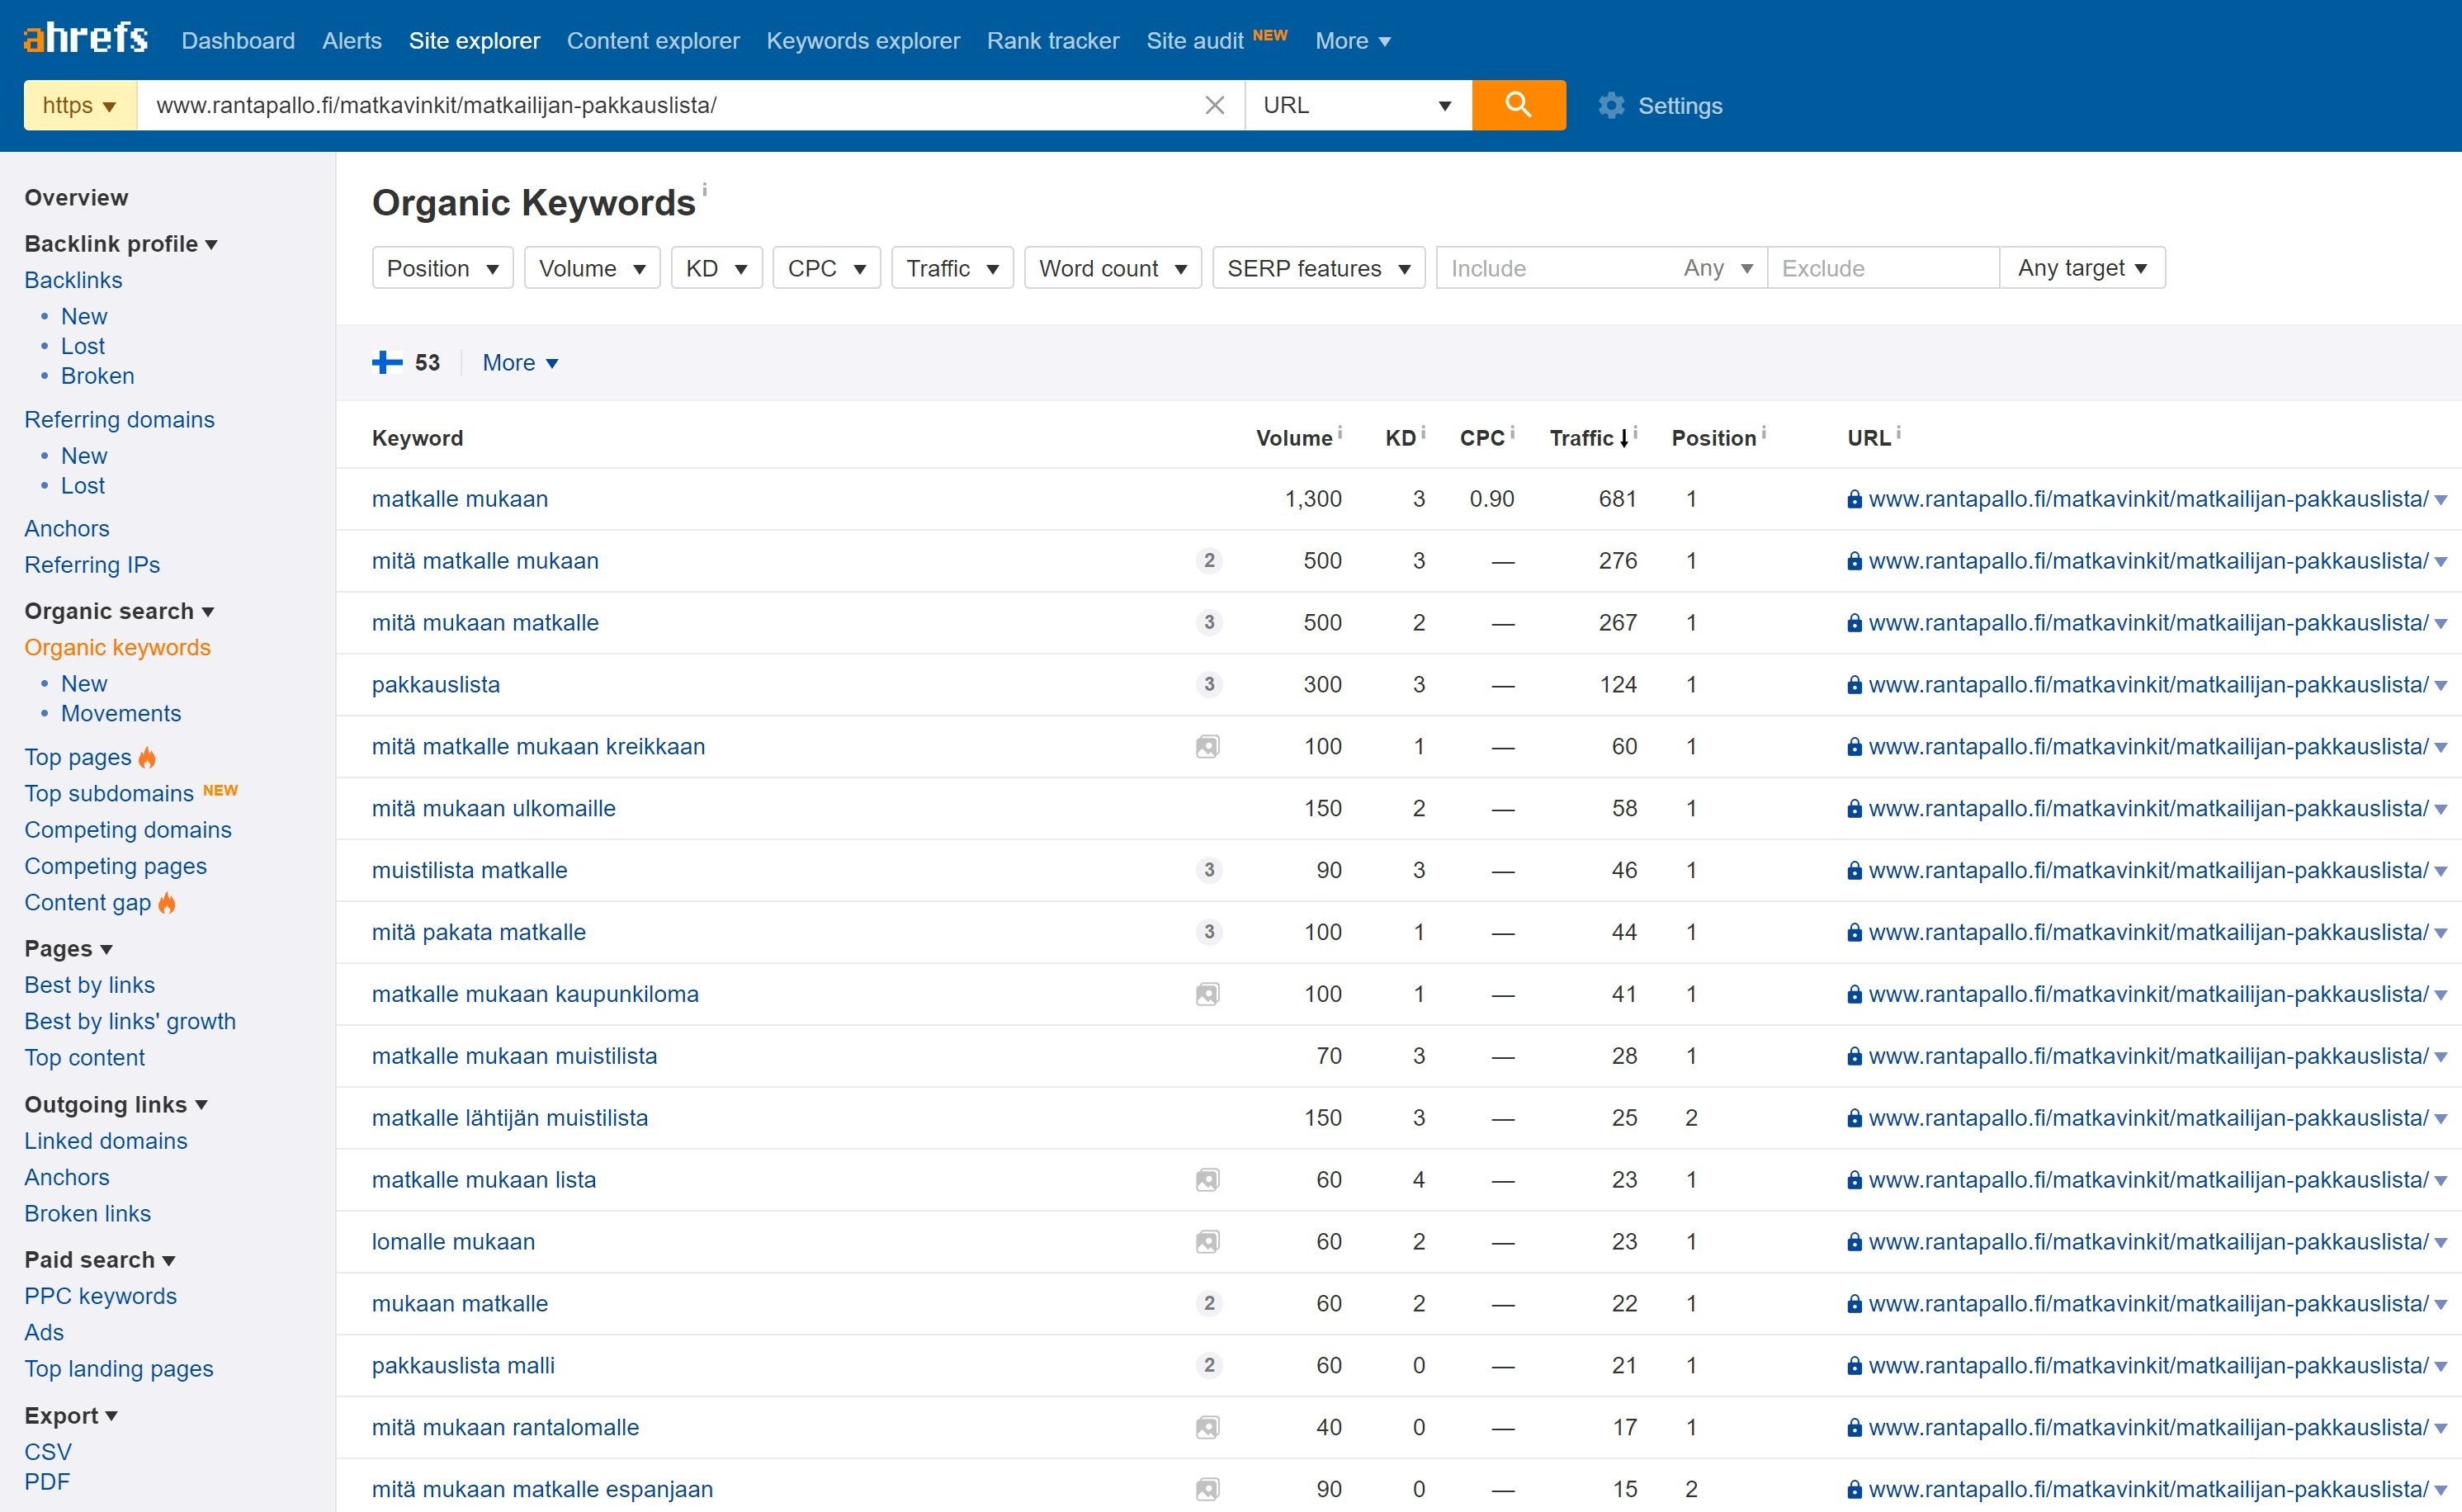Open the keyword matkalle mukaan
The image size is (2462, 1512).
pyautogui.click(x=460, y=499)
